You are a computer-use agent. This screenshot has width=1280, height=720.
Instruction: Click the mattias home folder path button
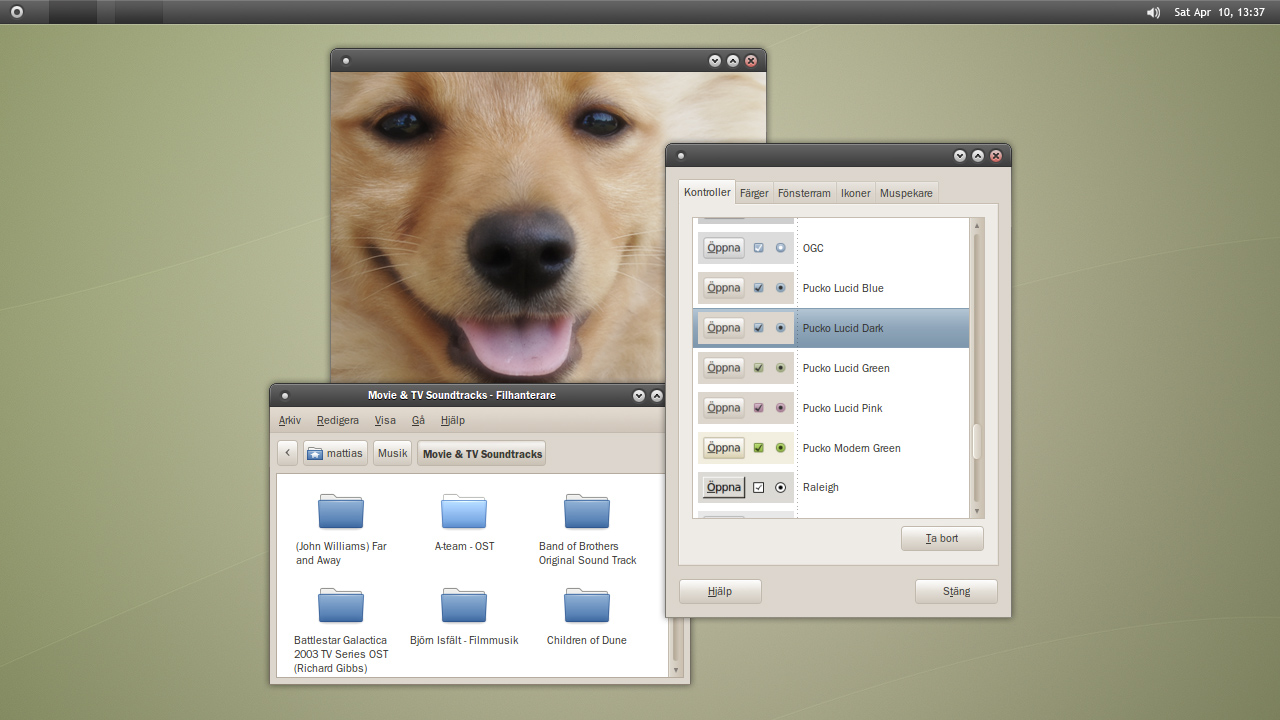[x=336, y=453]
